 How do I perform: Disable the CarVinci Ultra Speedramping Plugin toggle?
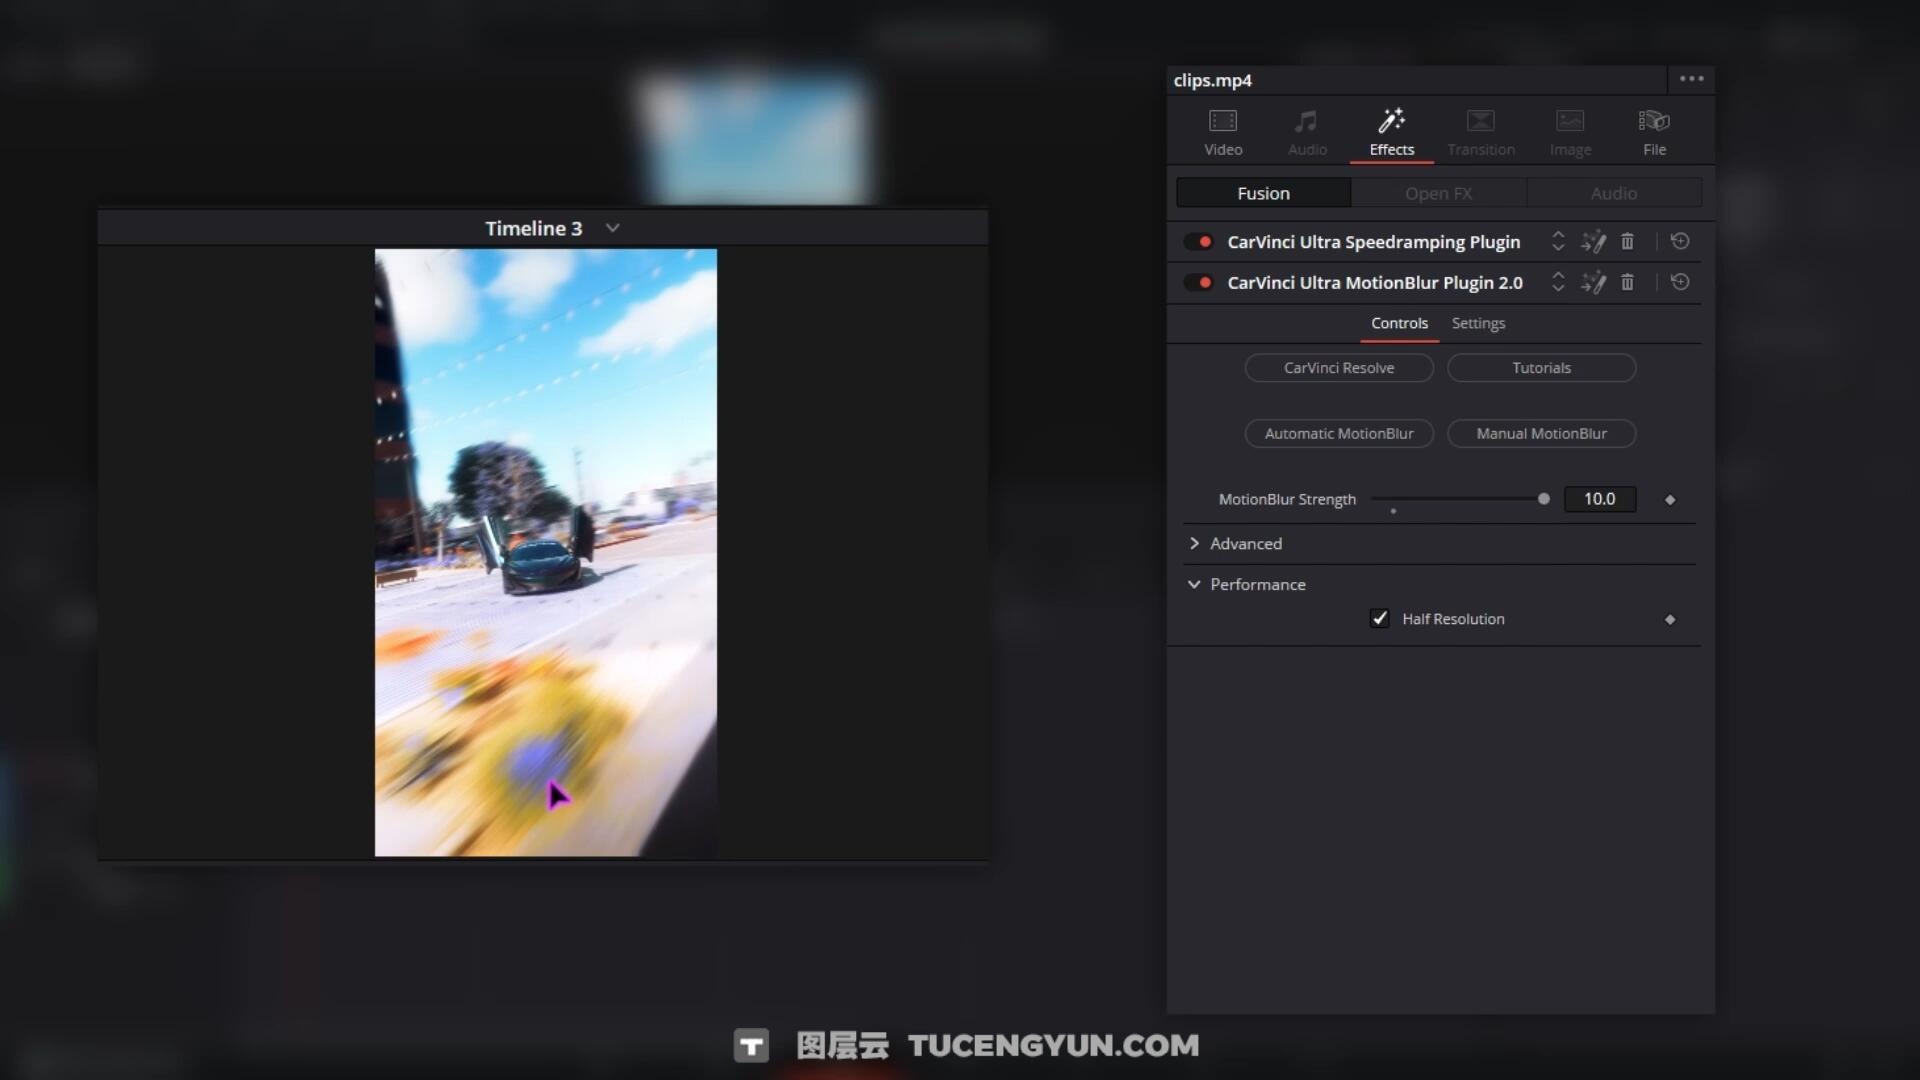[x=1198, y=242]
